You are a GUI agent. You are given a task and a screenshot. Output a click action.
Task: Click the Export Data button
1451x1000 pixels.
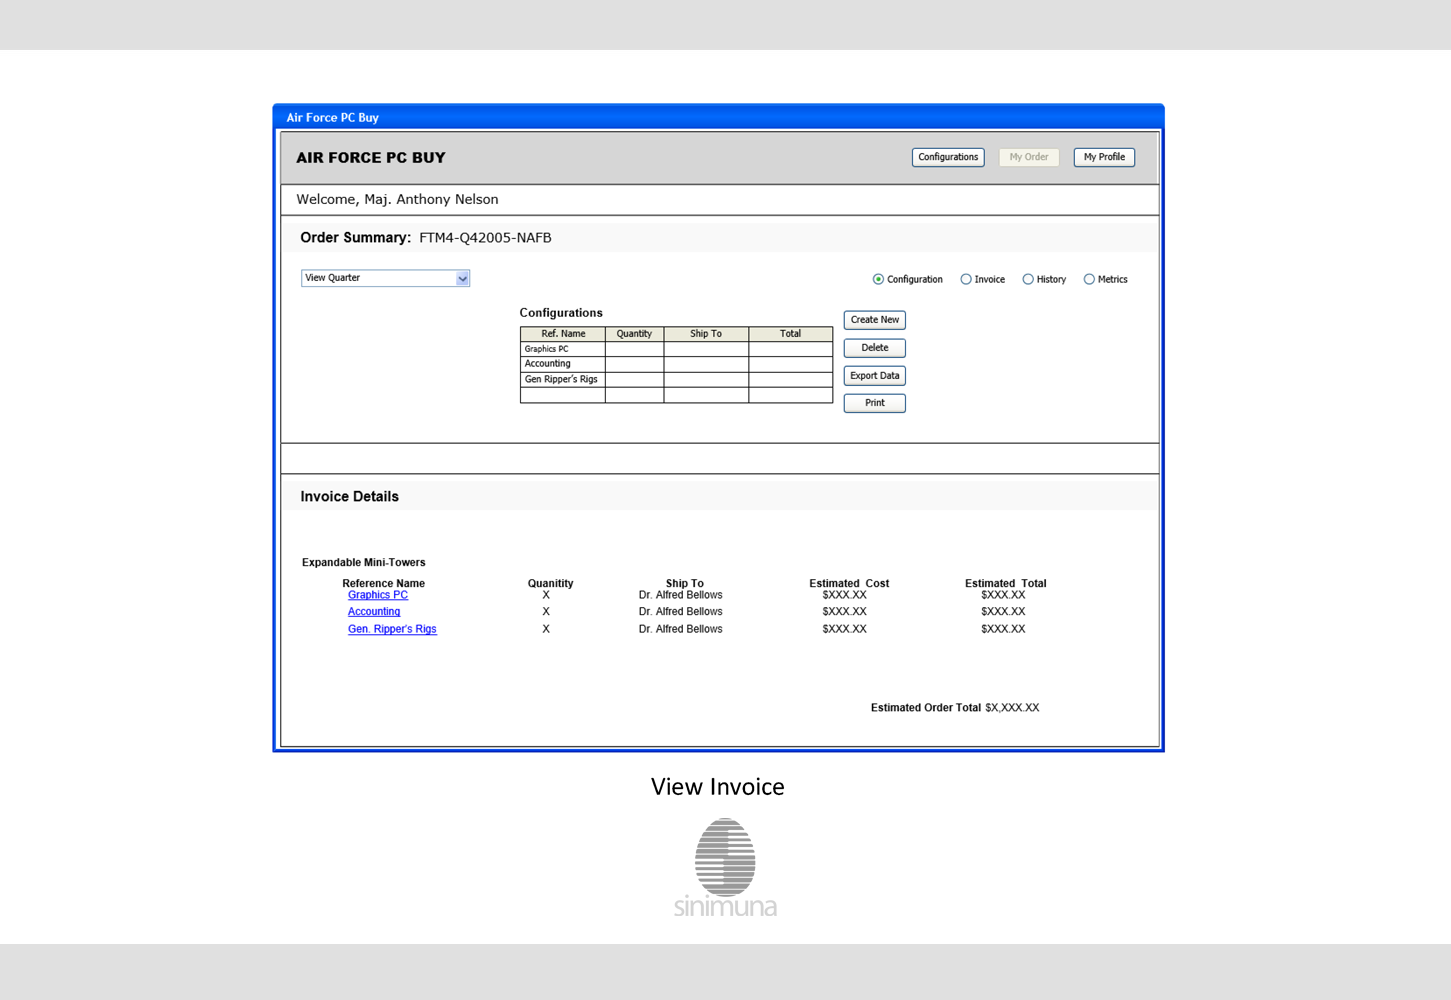[875, 376]
